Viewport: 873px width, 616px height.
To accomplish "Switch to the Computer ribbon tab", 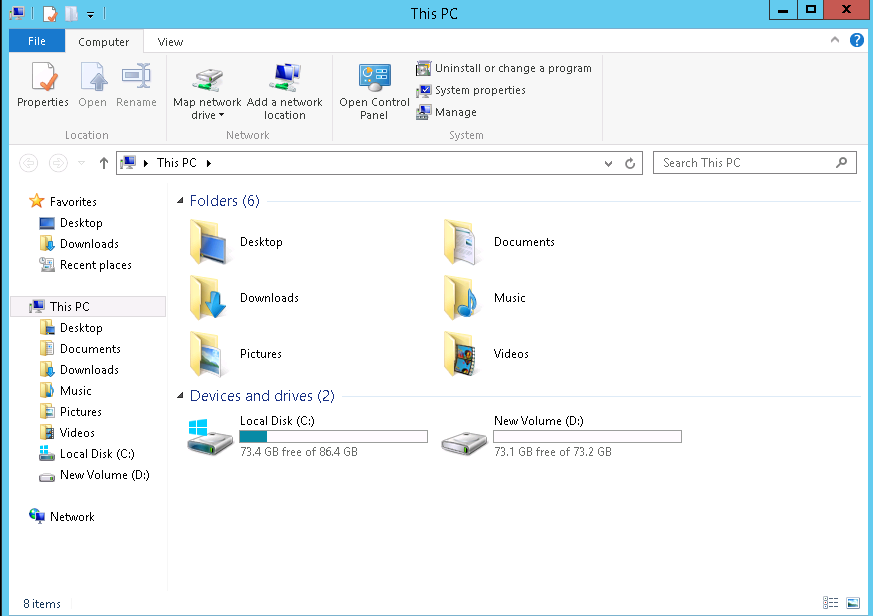I will point(104,42).
